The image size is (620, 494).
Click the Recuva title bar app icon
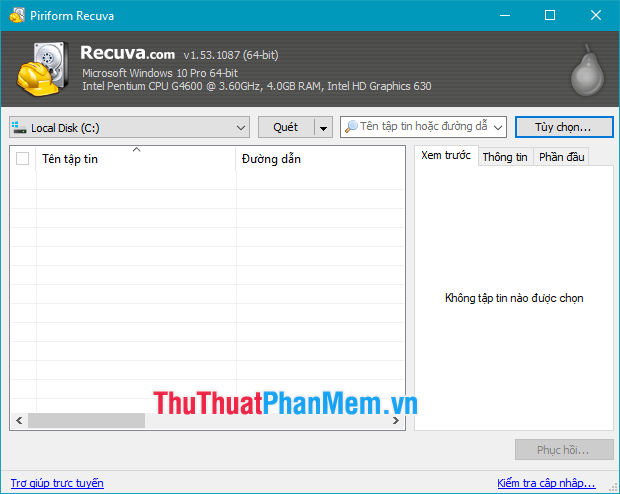coord(17,15)
